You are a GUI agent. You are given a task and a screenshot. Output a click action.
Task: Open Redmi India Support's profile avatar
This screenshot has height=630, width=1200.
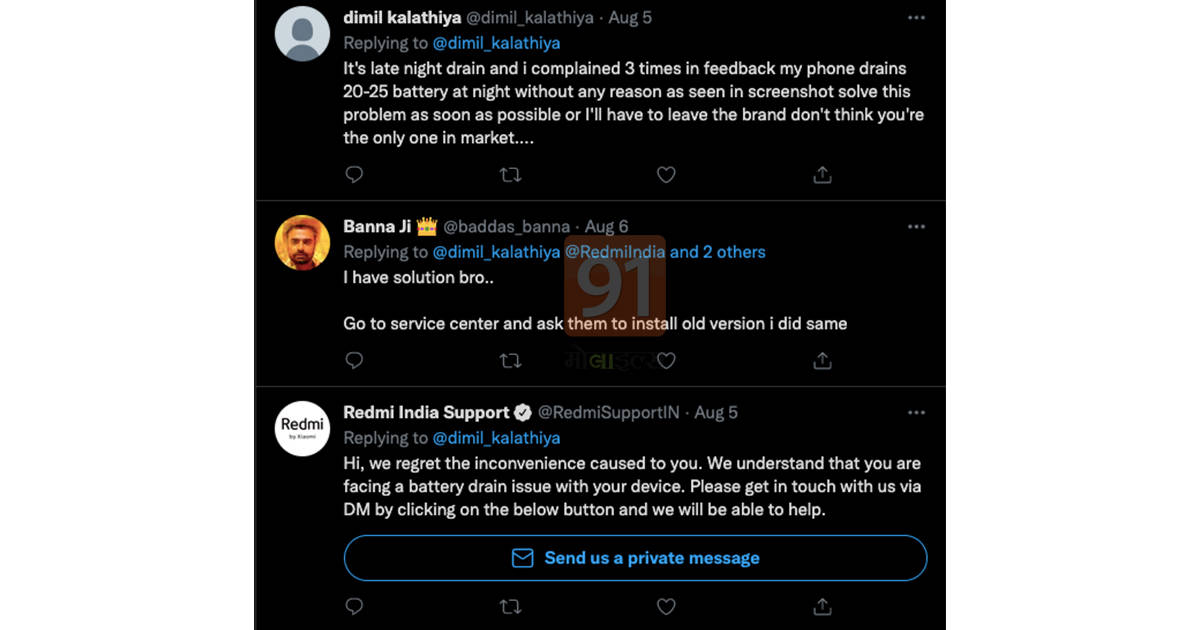(302, 428)
